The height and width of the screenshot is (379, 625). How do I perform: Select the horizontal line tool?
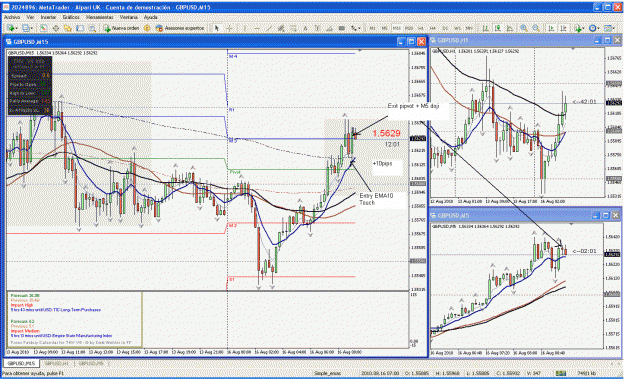coord(257,28)
